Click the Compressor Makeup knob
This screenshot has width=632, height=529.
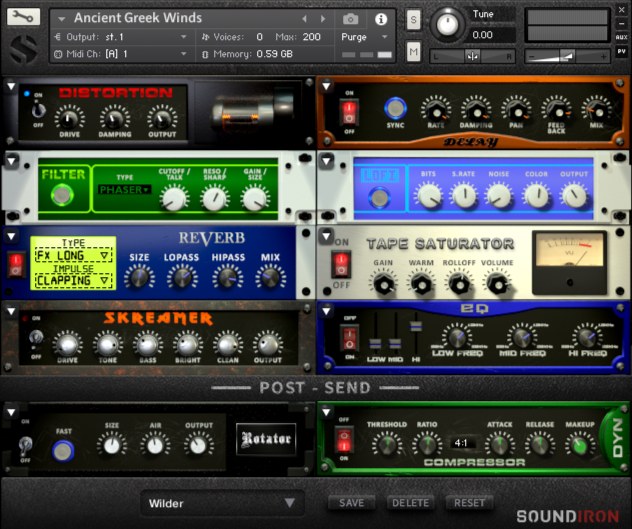(580, 444)
